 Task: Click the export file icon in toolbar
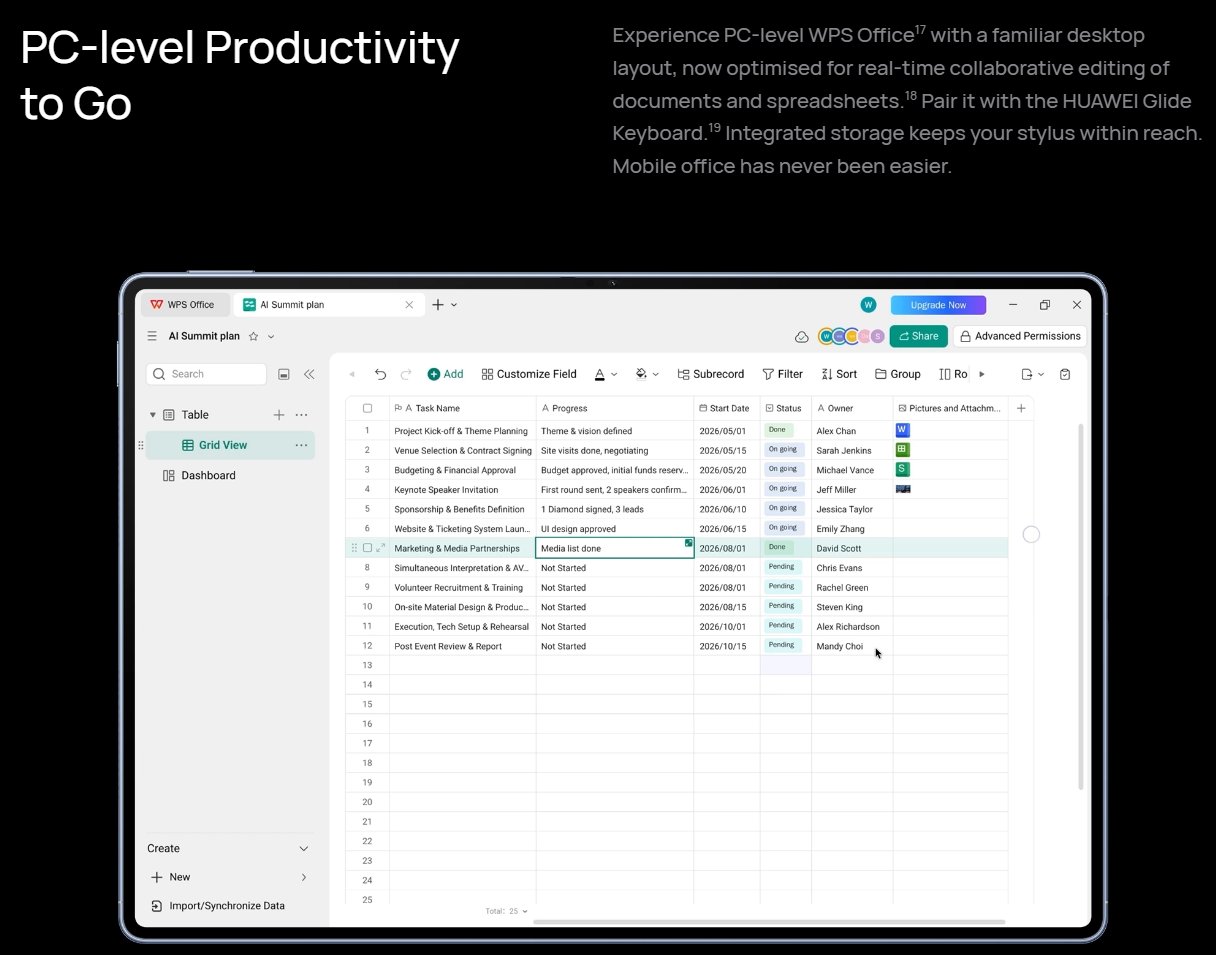1027,374
